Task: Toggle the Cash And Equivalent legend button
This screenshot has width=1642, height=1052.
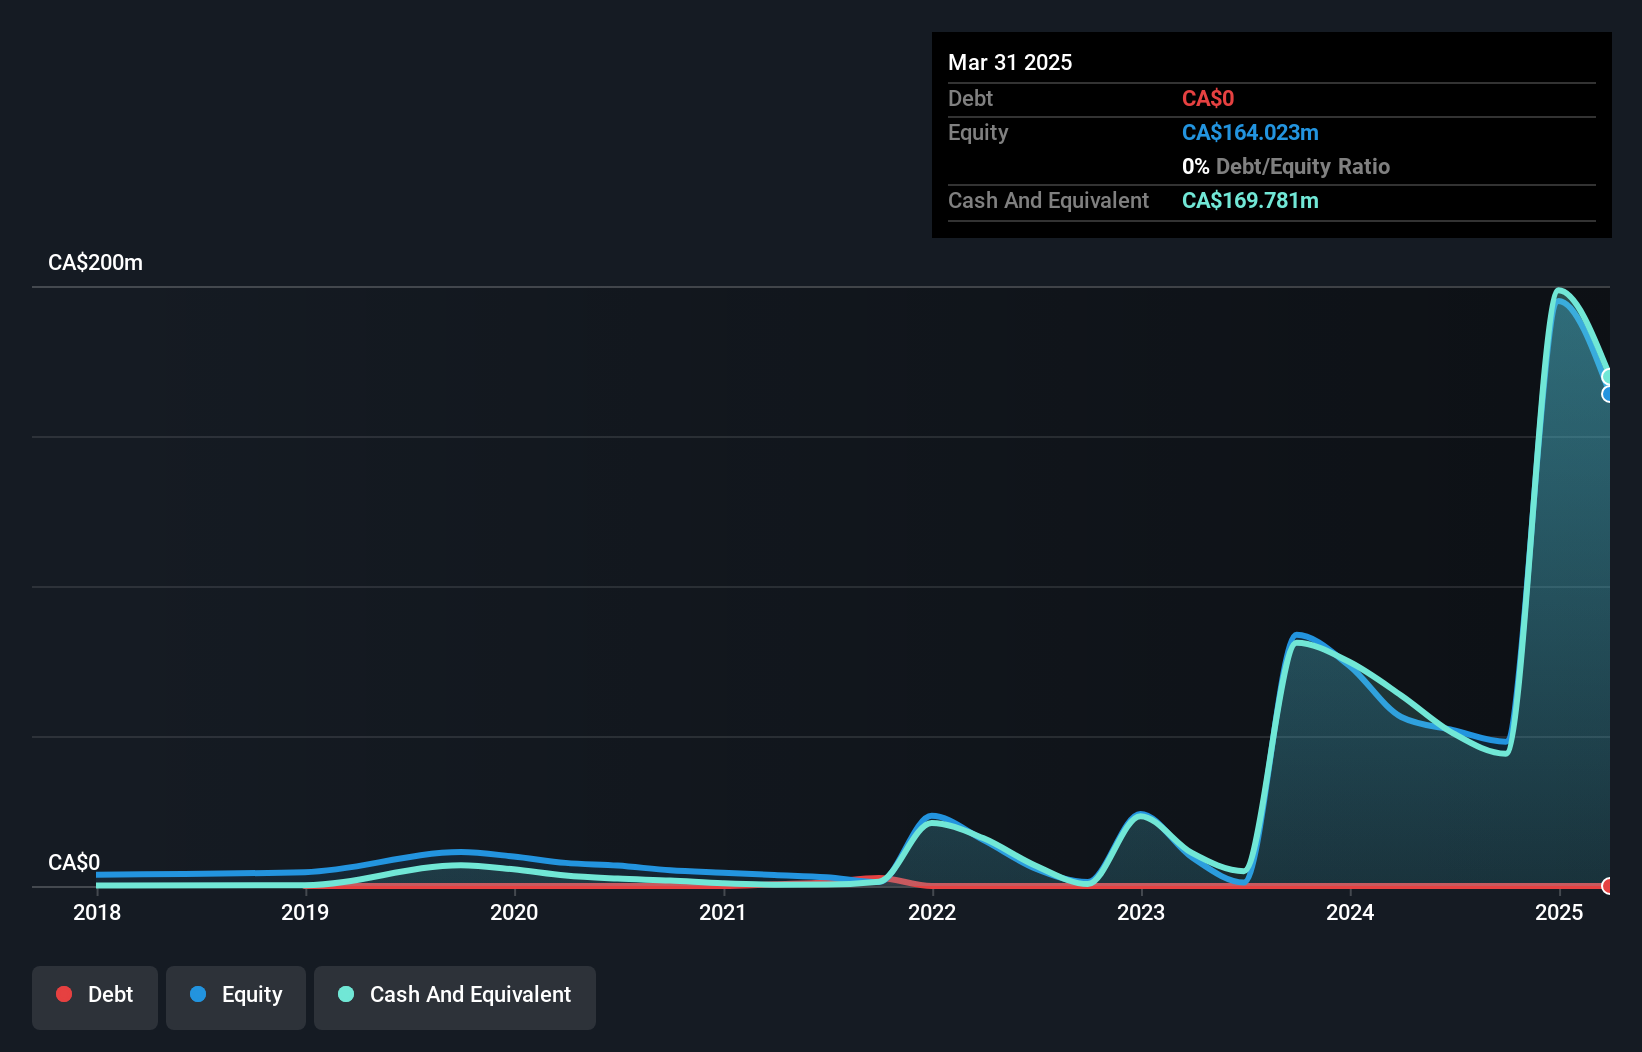Action: [x=455, y=997]
